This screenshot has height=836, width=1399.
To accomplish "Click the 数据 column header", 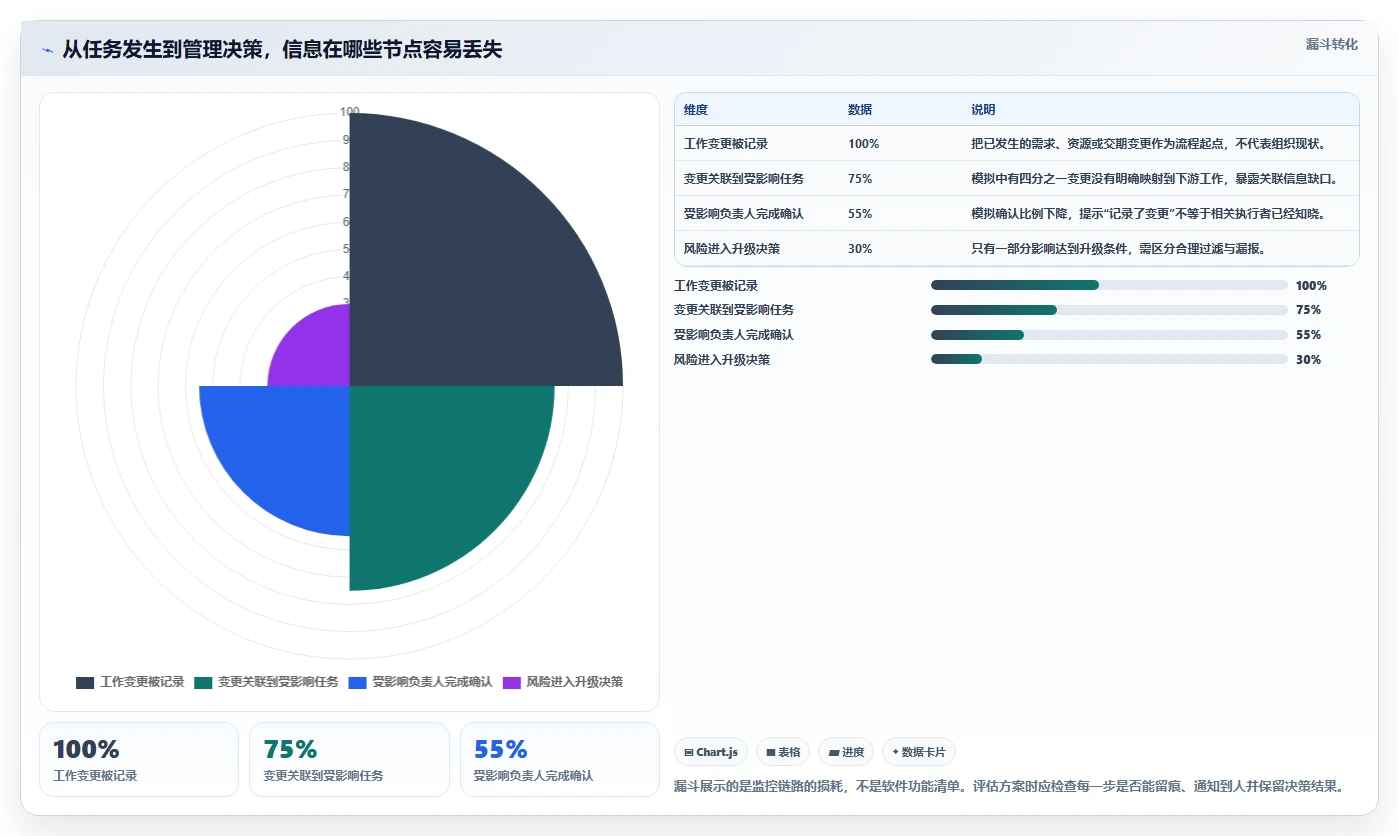I will (x=860, y=110).
